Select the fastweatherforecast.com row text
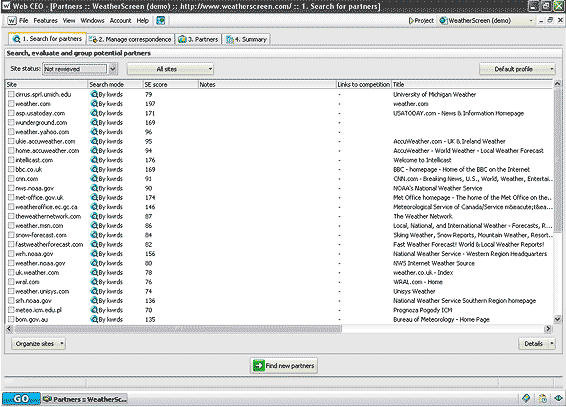This screenshot has width=566, height=407. pos(49,244)
